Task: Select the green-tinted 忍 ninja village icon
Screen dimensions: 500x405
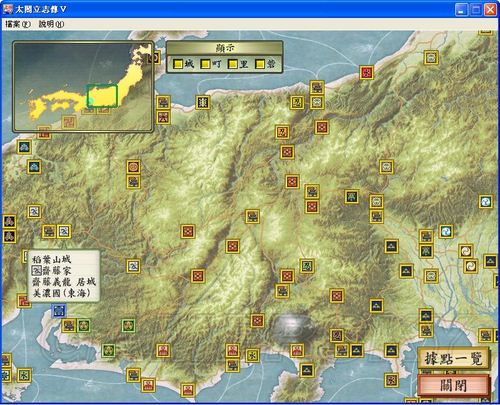Action: [307, 266]
